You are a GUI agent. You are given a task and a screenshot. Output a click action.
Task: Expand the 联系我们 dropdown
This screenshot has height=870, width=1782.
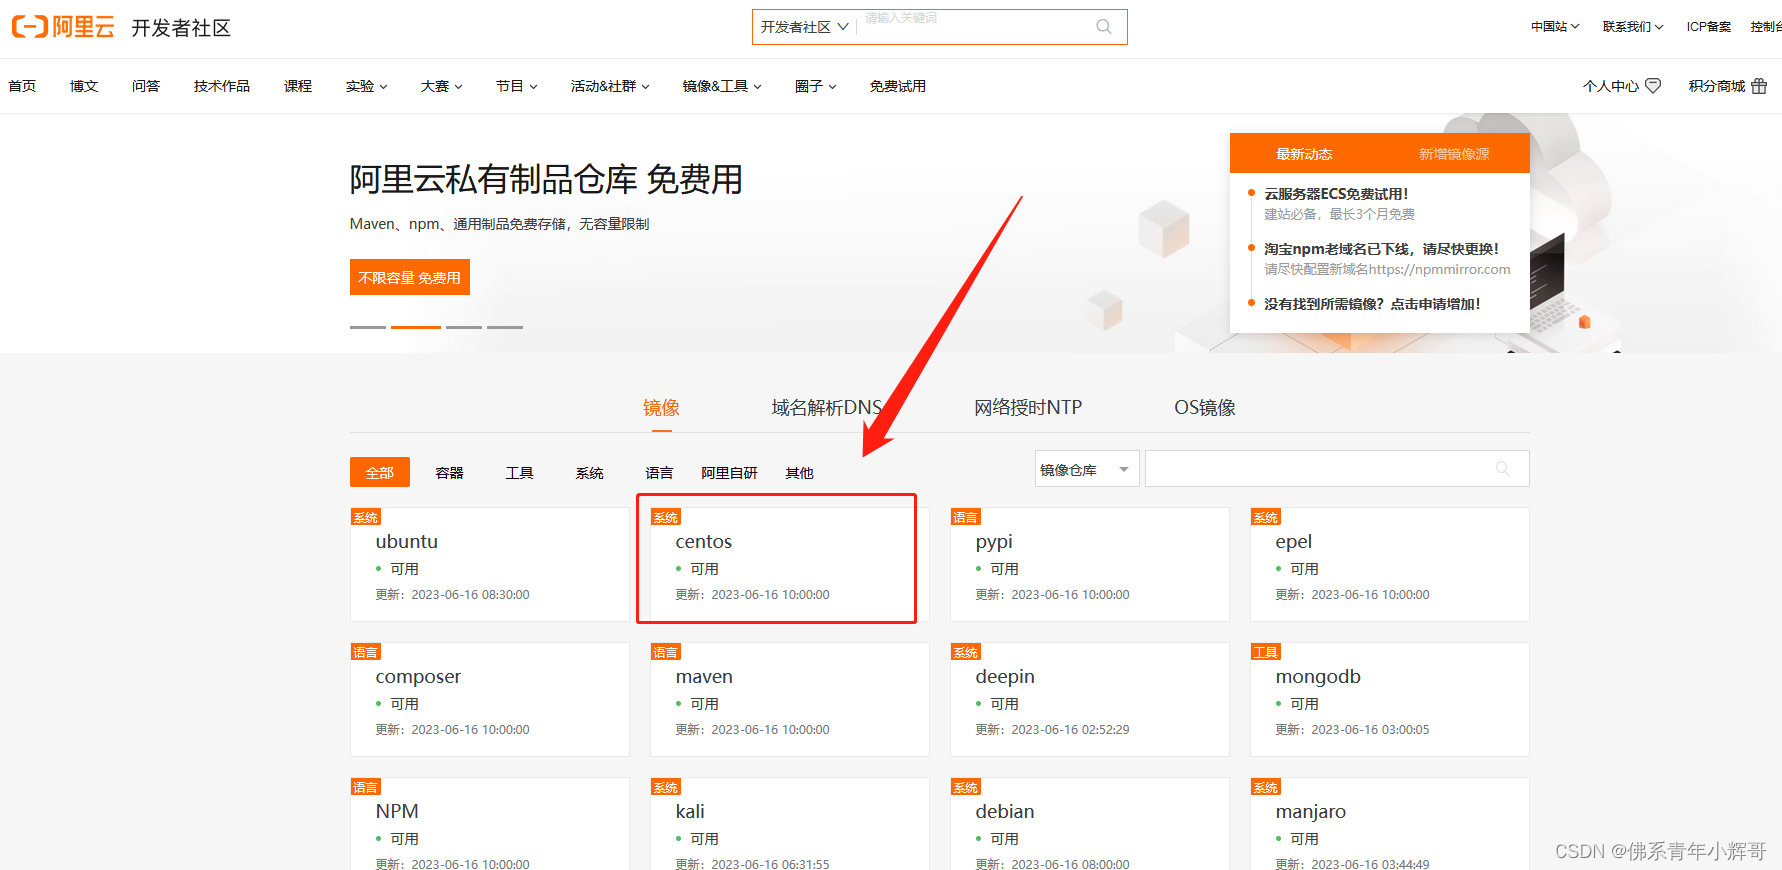(1633, 27)
